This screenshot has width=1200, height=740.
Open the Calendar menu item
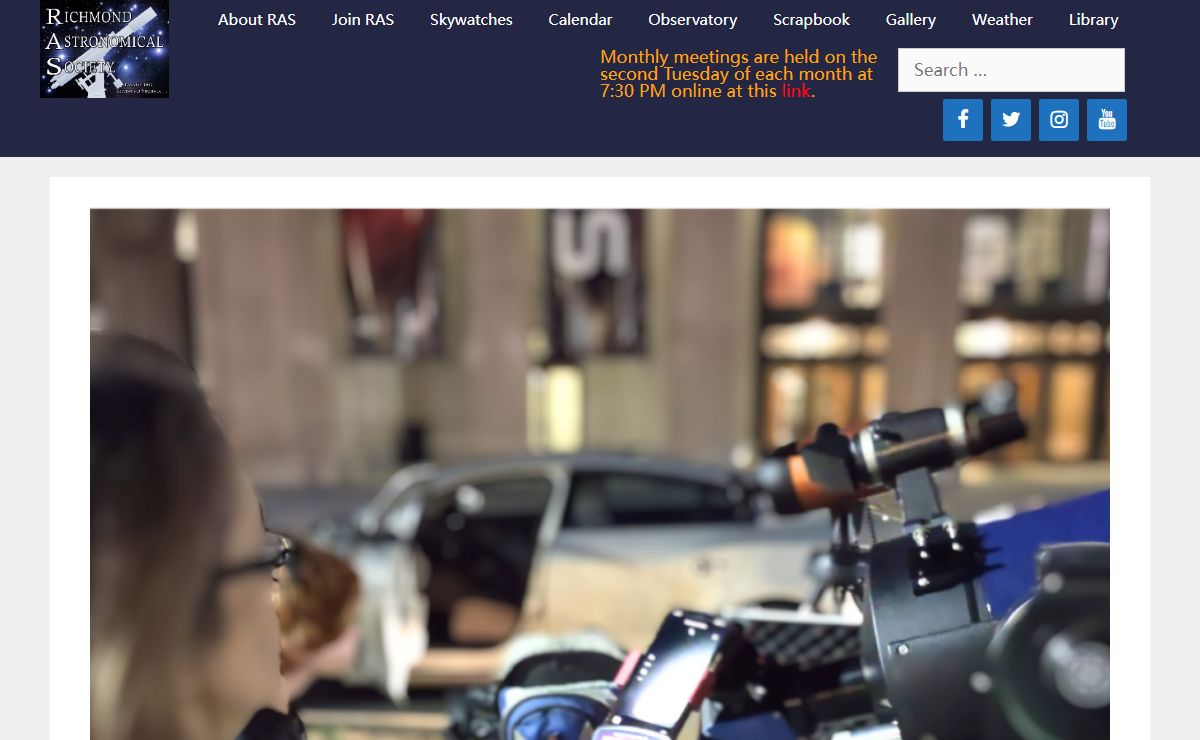click(x=580, y=20)
